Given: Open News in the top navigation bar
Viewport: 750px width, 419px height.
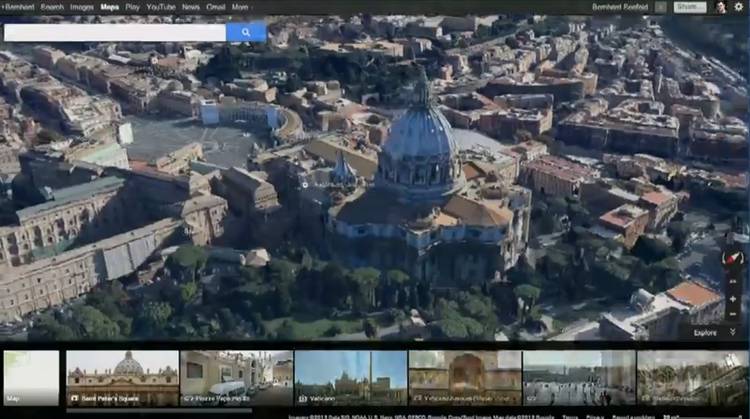Looking at the screenshot, I should [190, 7].
